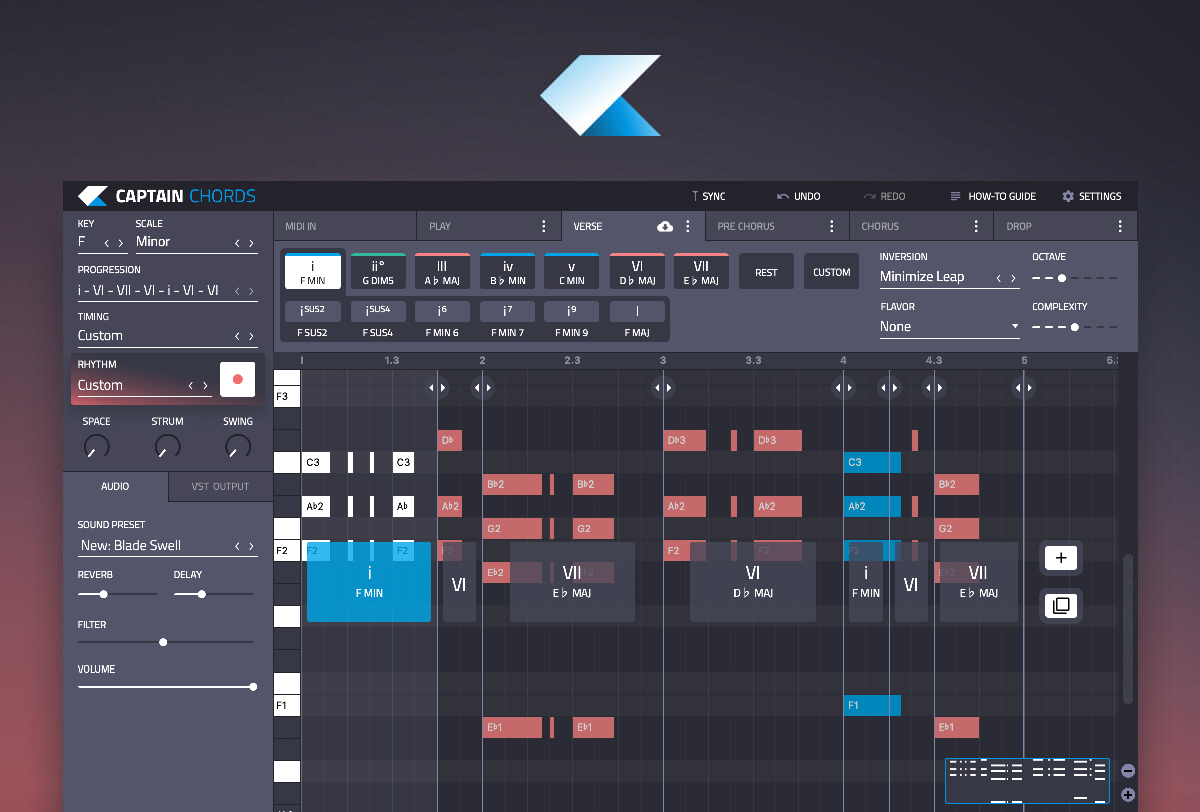This screenshot has height=812, width=1200.
Task: Click previous arrow for Key
Action: [106, 242]
